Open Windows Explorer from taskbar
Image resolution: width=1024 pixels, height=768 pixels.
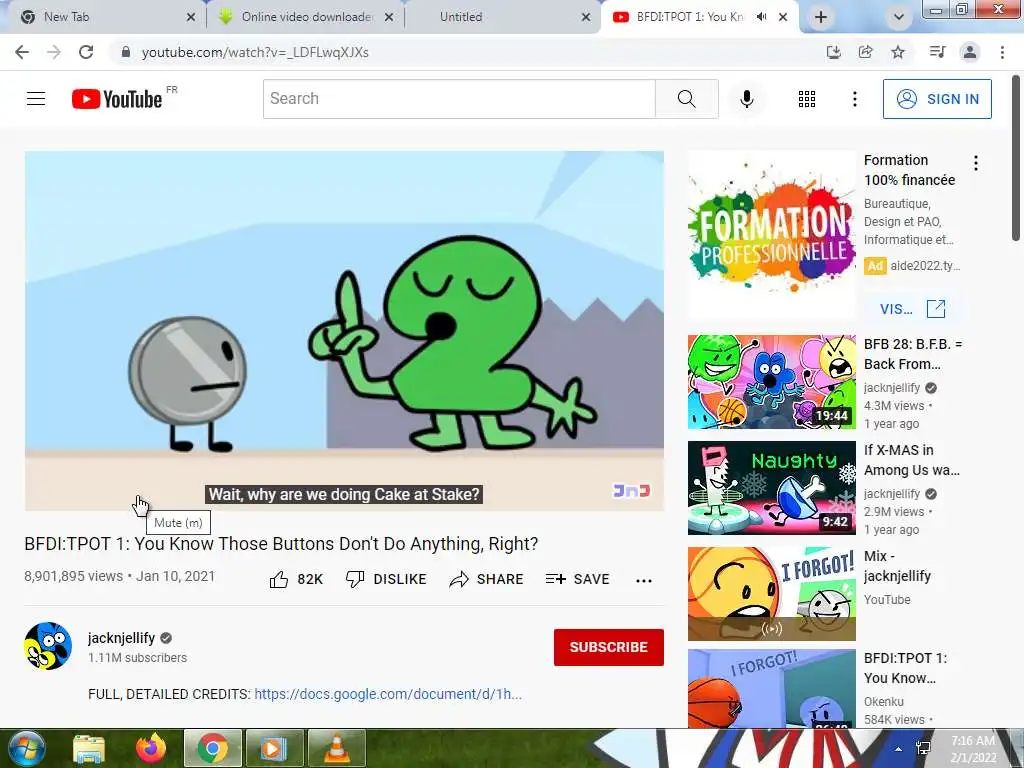tap(89, 748)
